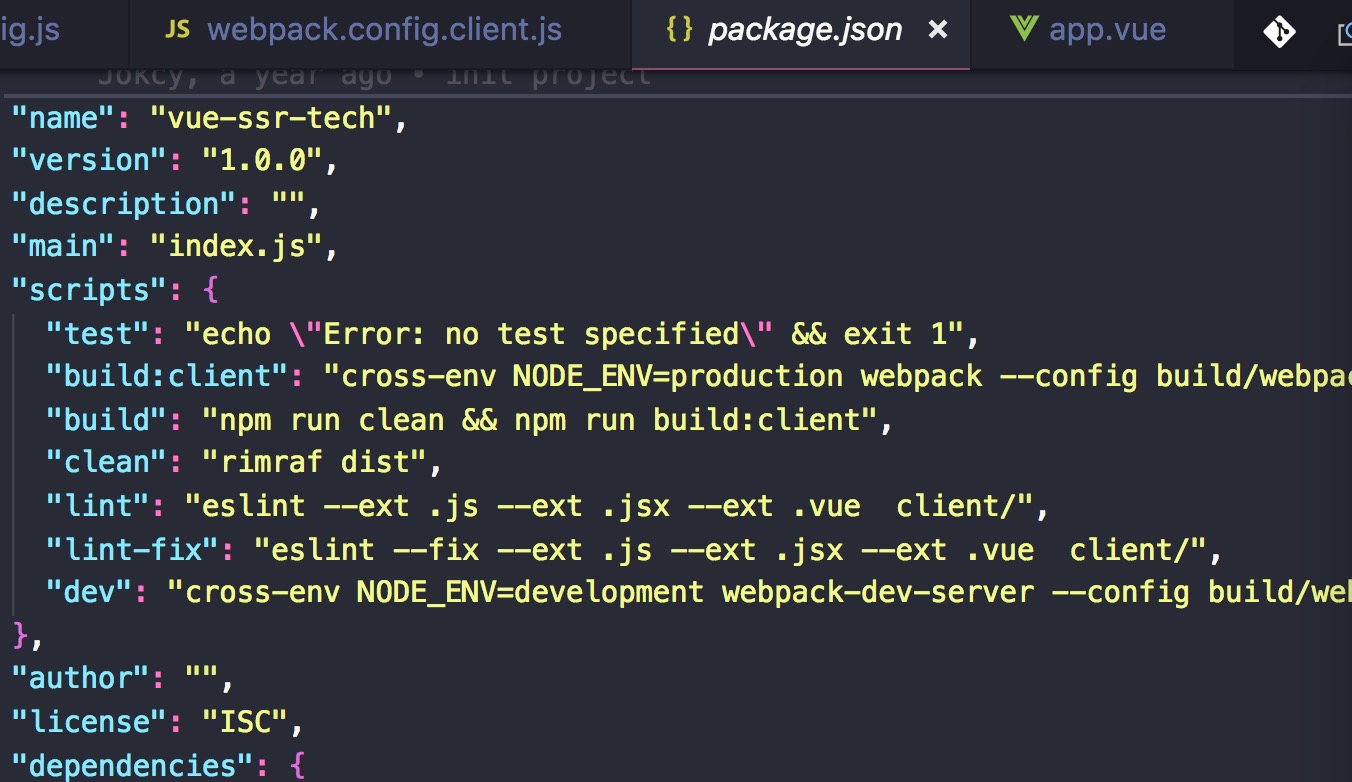Click the opening brace after "scripts"

210,292
